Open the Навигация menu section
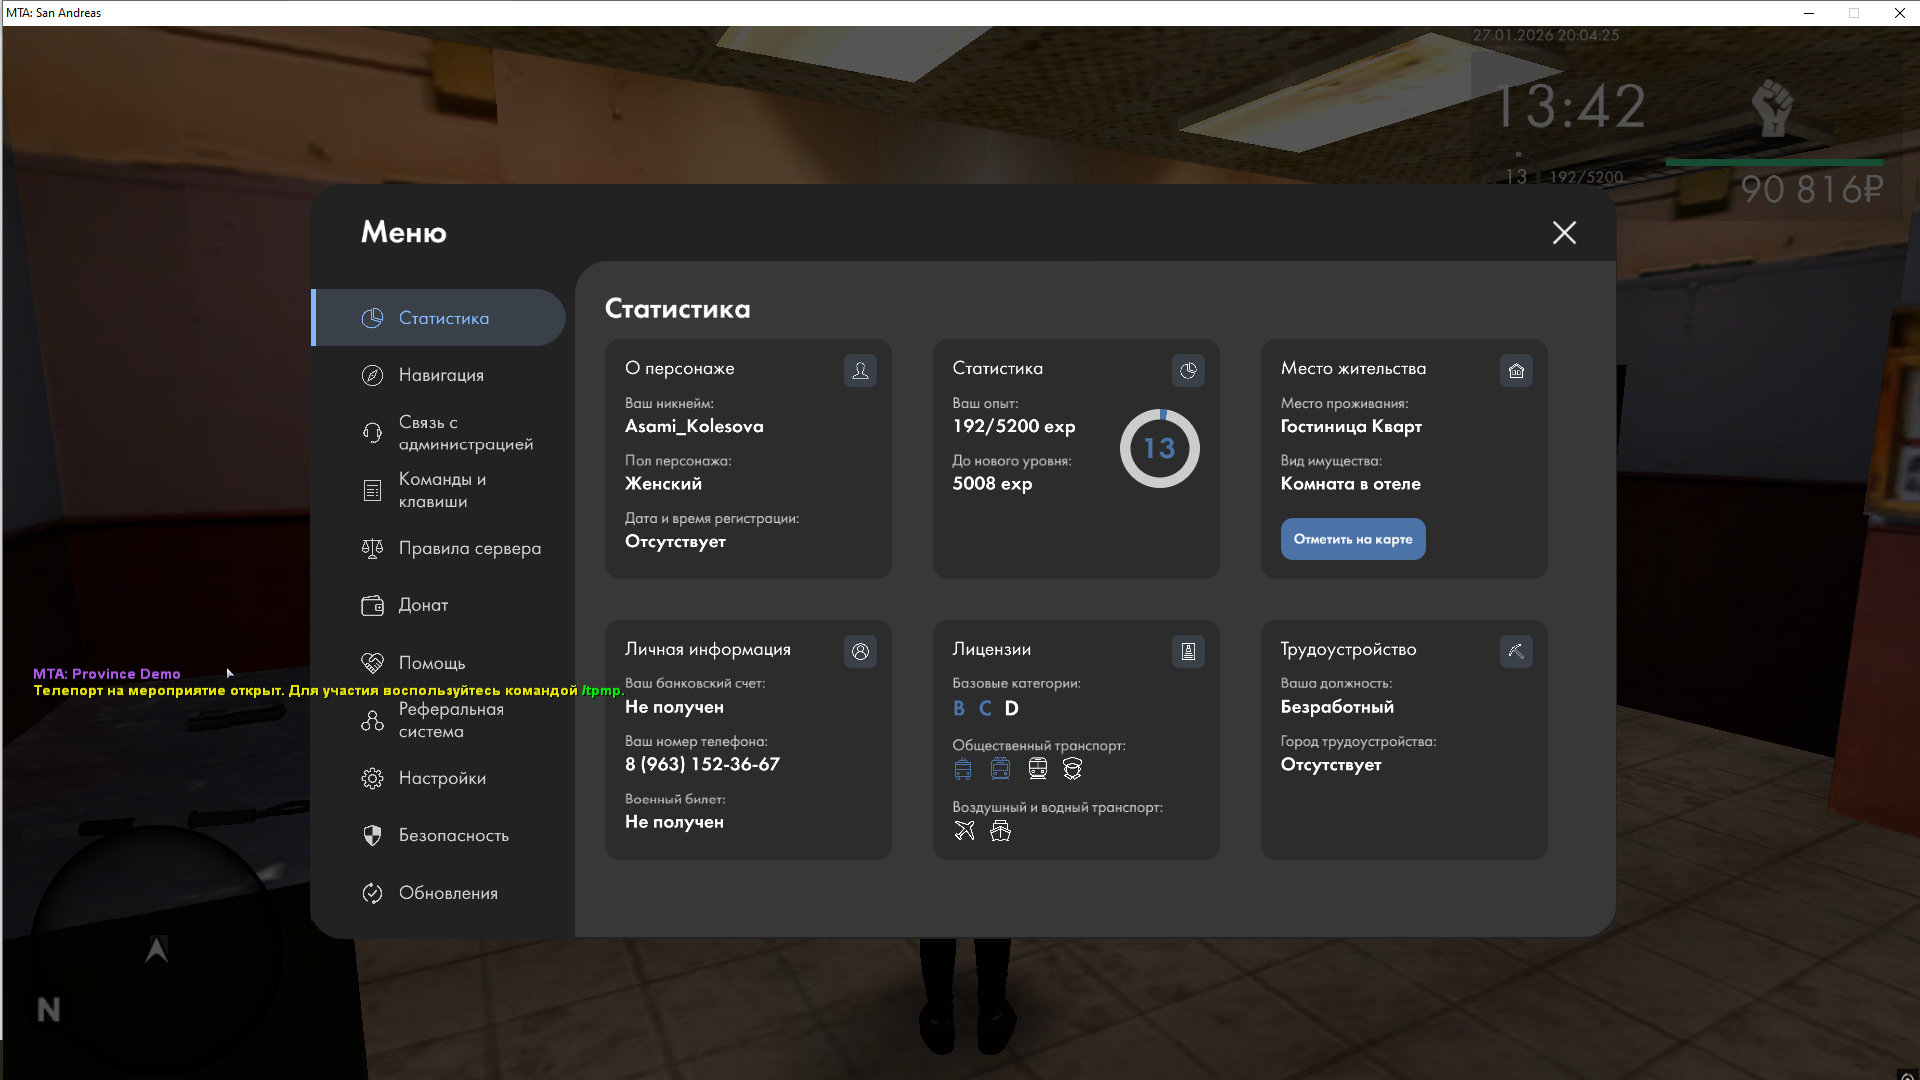The width and height of the screenshot is (1920, 1080). click(441, 375)
